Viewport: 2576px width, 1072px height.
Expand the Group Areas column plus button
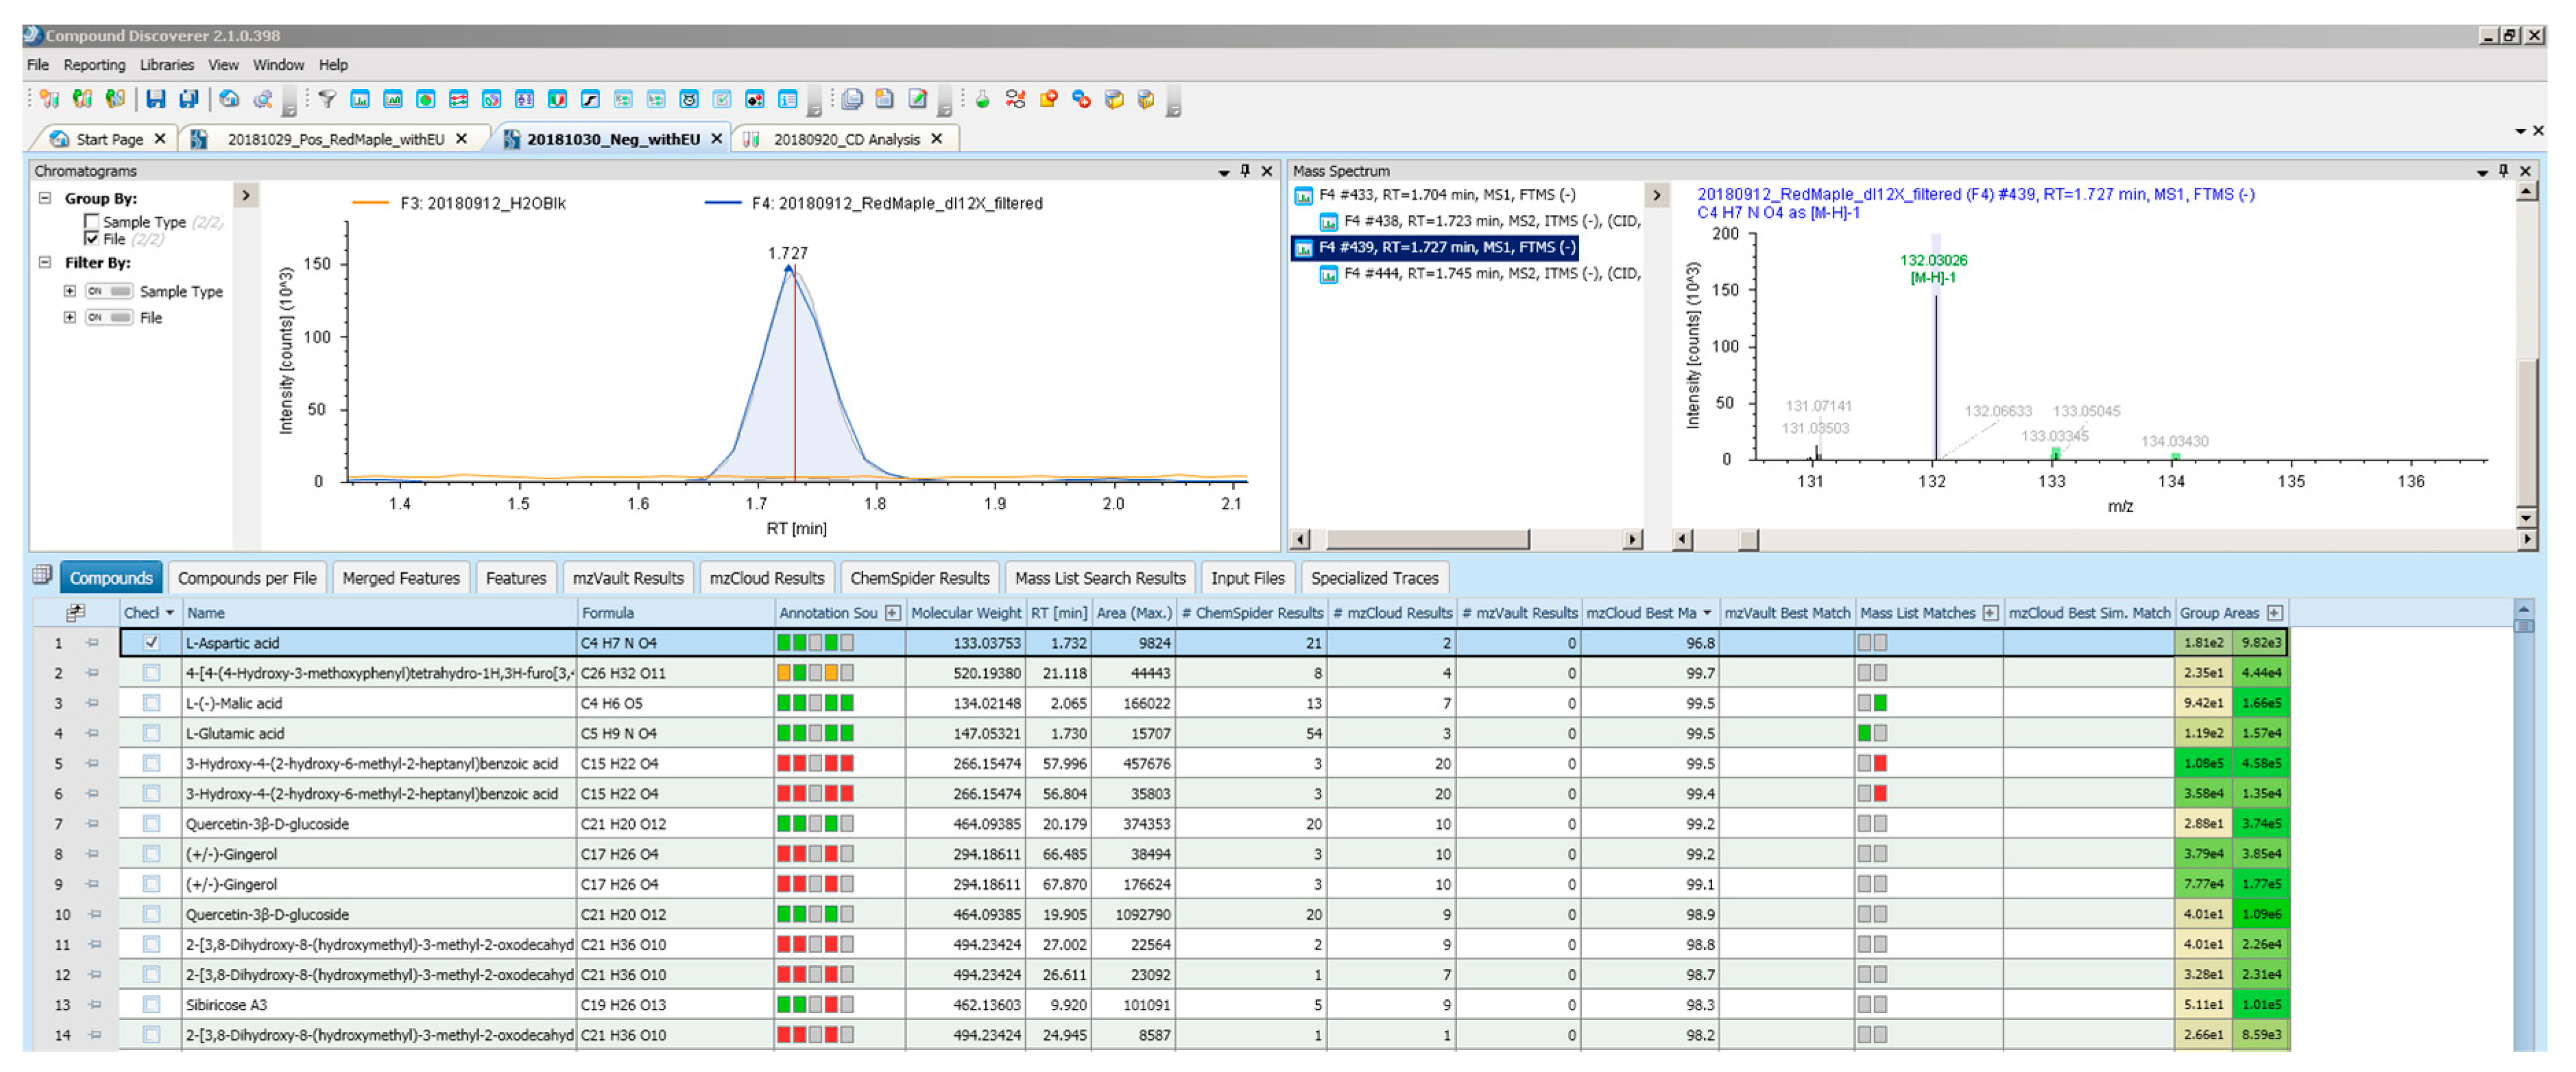(x=2275, y=612)
